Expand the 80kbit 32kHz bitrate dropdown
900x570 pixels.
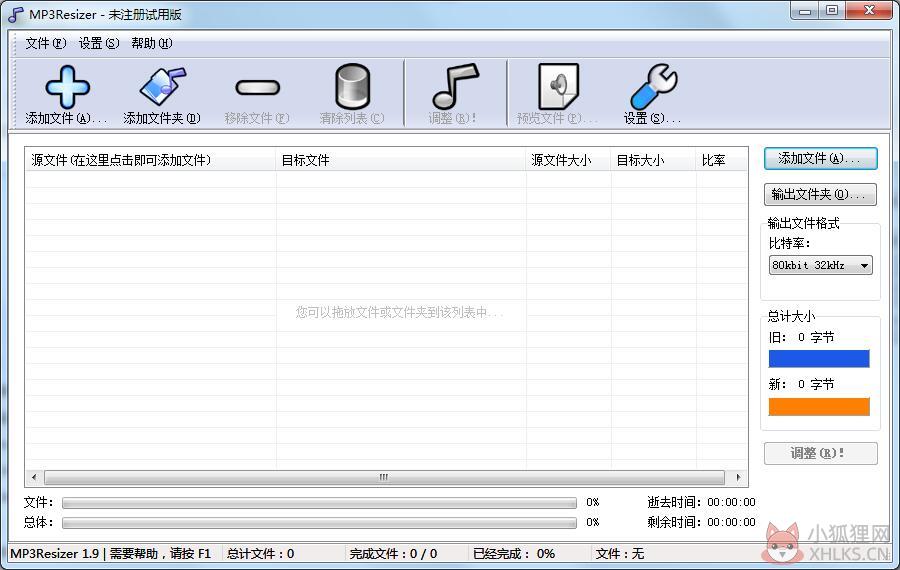pos(864,265)
